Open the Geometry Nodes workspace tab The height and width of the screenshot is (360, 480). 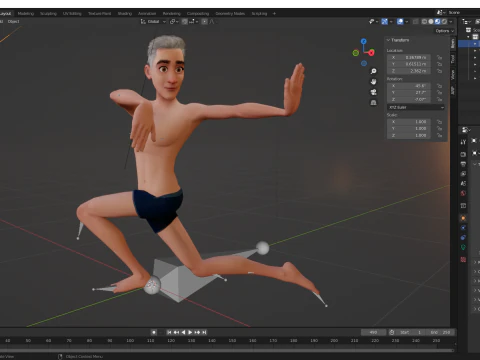pos(230,13)
